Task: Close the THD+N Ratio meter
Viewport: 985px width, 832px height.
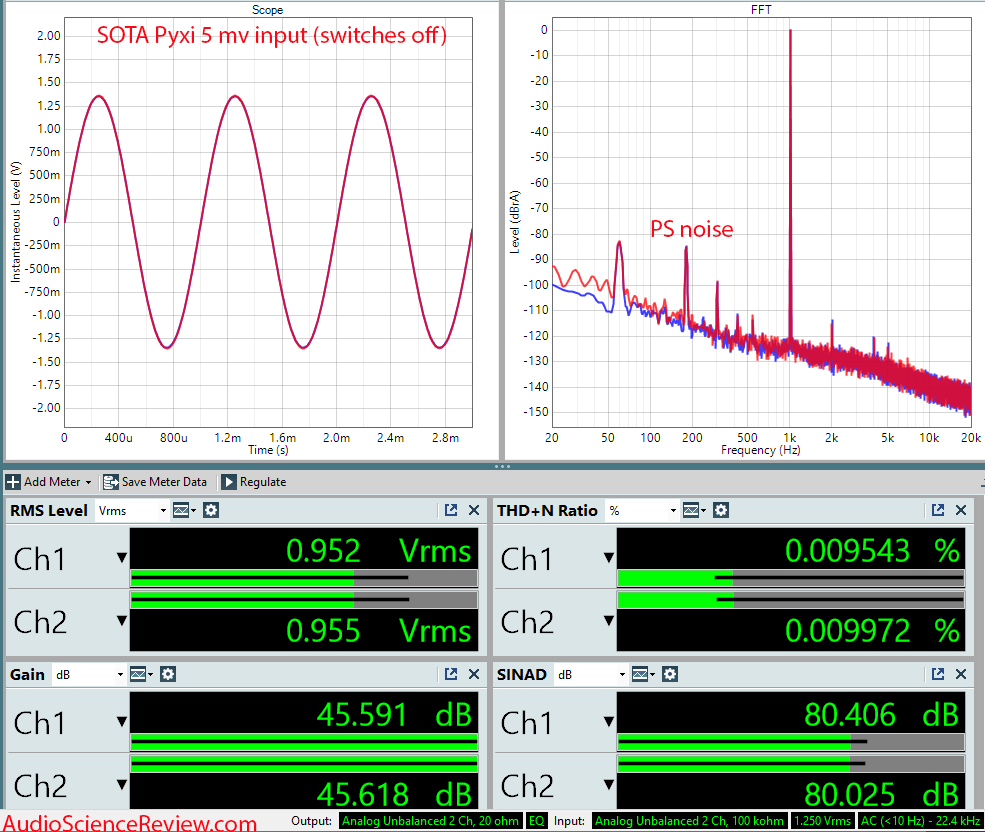Action: [x=961, y=510]
